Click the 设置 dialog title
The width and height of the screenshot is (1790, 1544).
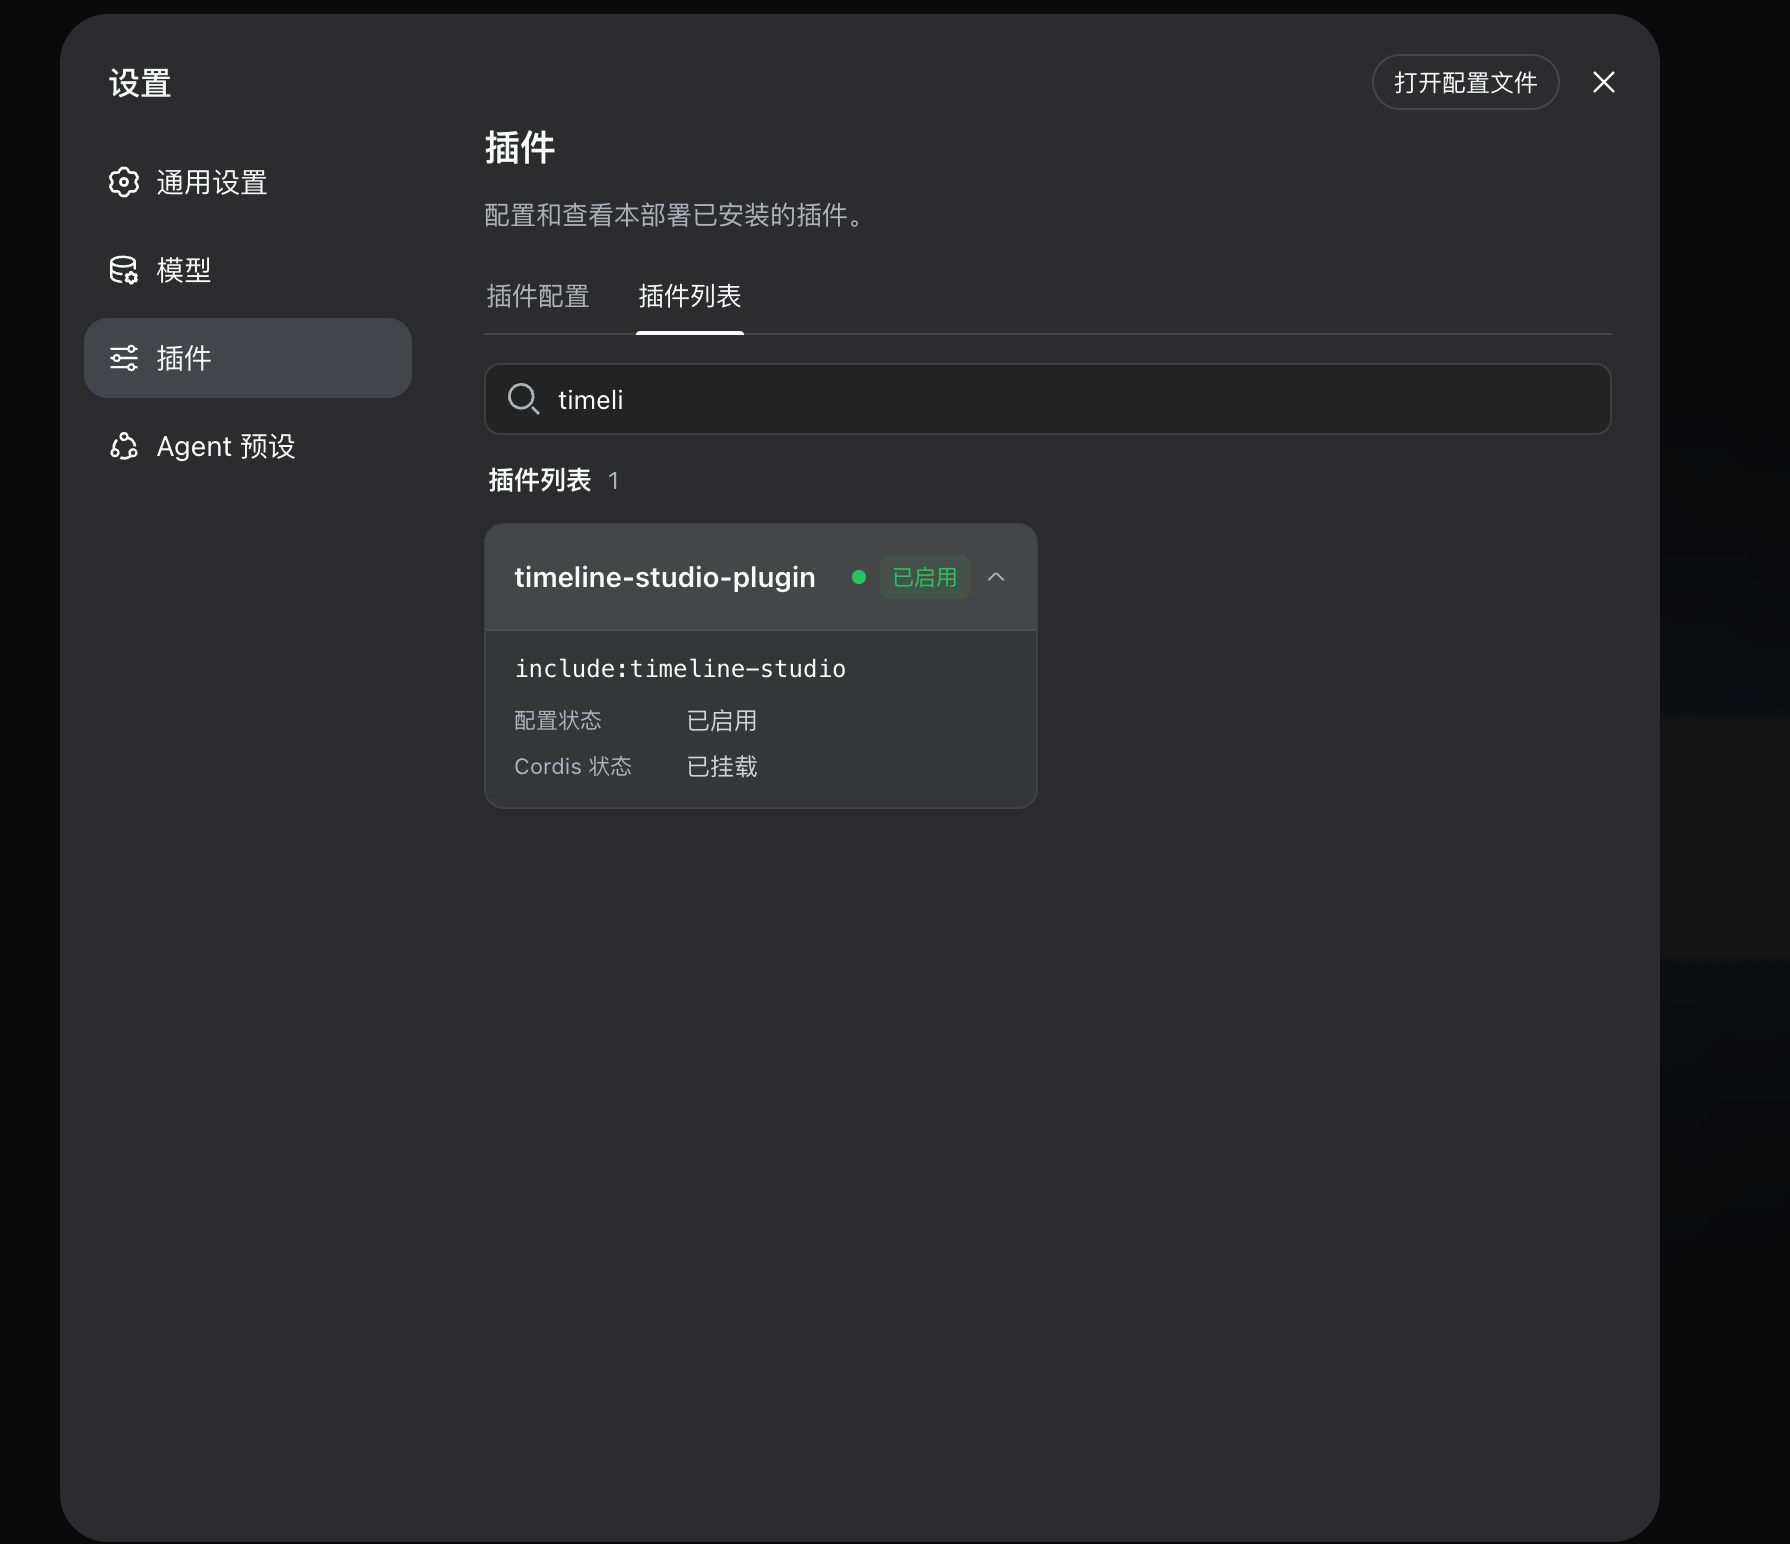(x=140, y=83)
